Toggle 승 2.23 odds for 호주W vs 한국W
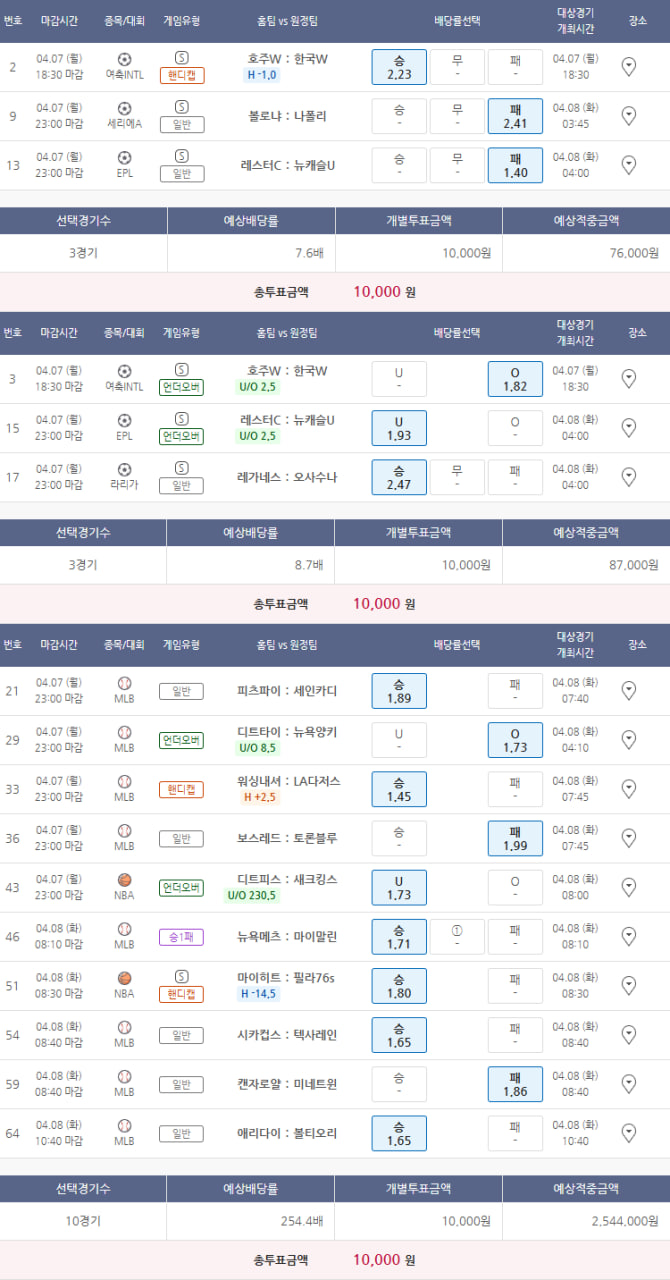Viewport: 670px width, 1280px height. [x=399, y=67]
